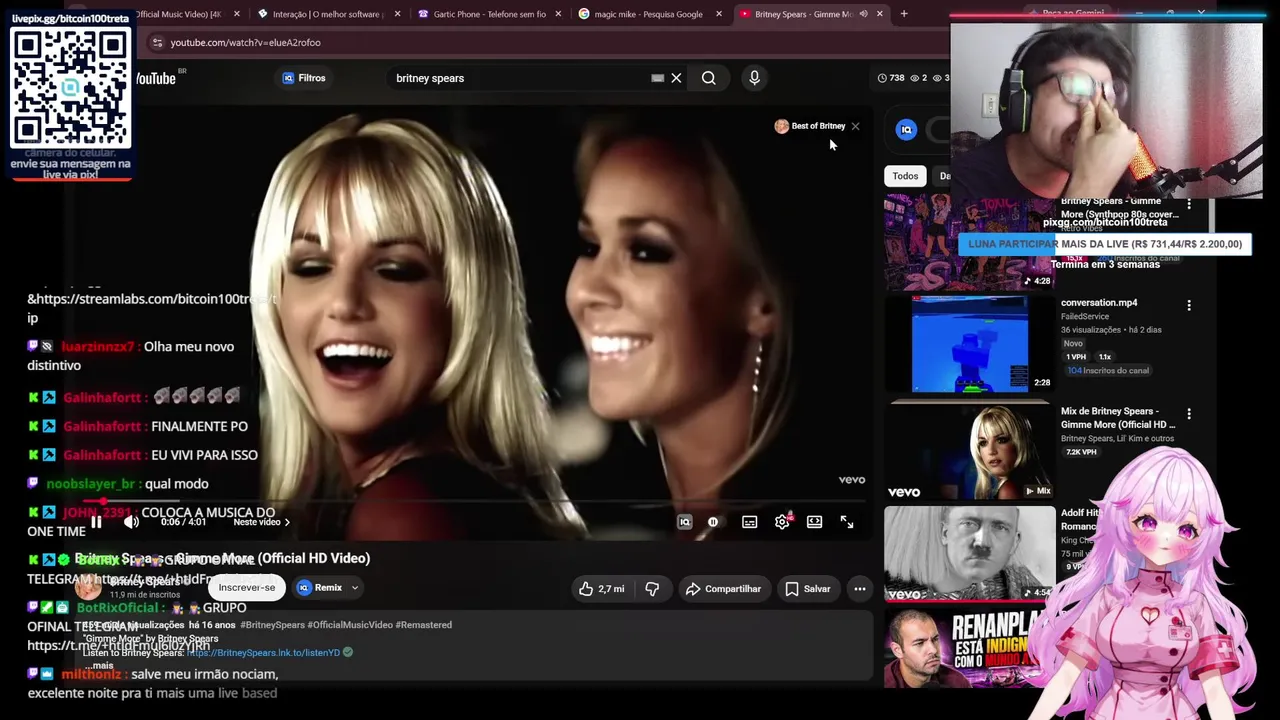The width and height of the screenshot is (1280, 720).
Task: Click the 'Filtros' button near the YouTube logo
Action: pos(304,78)
